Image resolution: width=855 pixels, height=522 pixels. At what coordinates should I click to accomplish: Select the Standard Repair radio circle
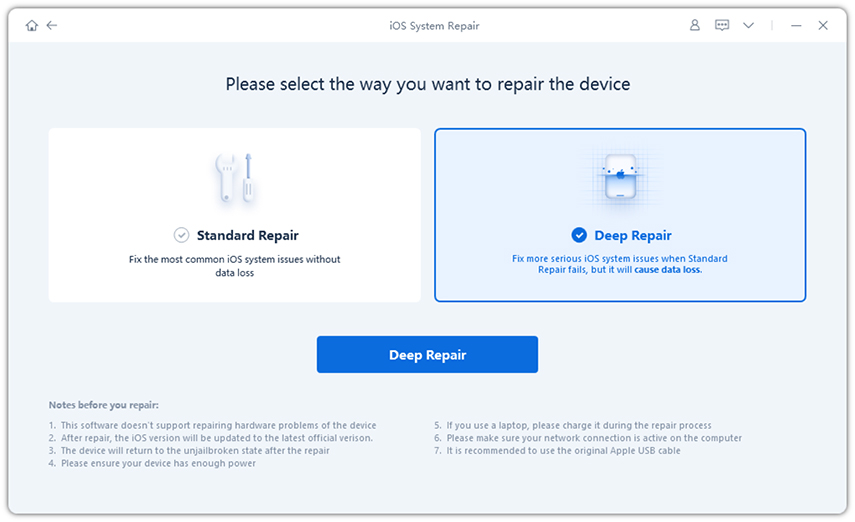click(x=181, y=236)
